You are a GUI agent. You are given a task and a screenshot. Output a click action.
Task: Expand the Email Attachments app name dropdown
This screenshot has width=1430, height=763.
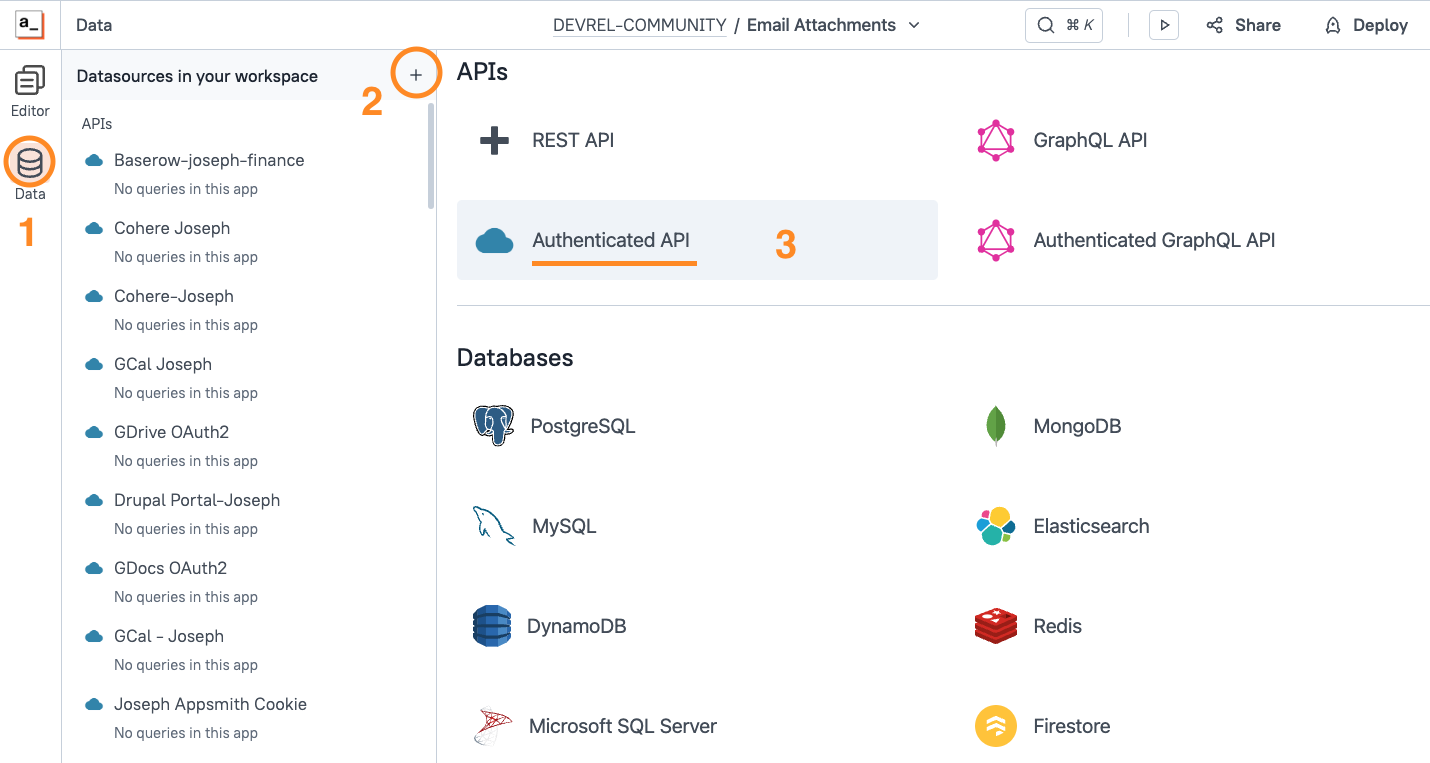[x=914, y=25]
